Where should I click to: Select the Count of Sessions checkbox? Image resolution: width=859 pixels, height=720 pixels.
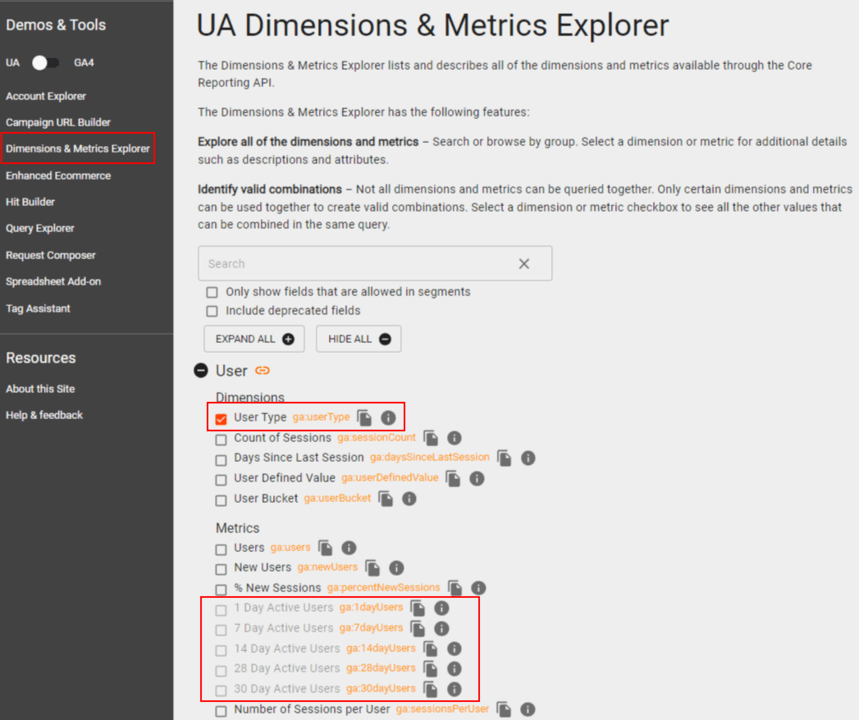(221, 439)
